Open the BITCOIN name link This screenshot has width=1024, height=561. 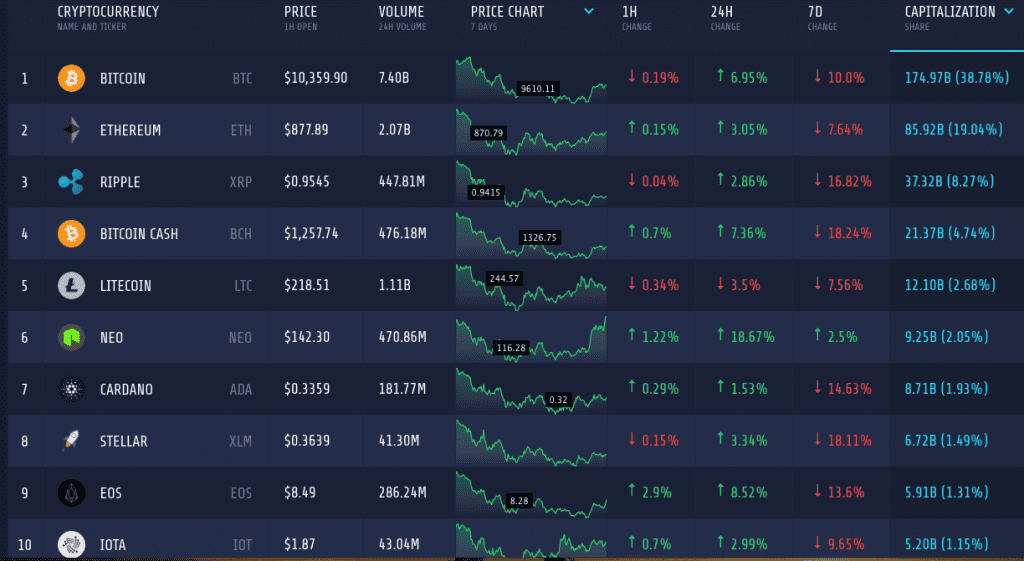(123, 78)
